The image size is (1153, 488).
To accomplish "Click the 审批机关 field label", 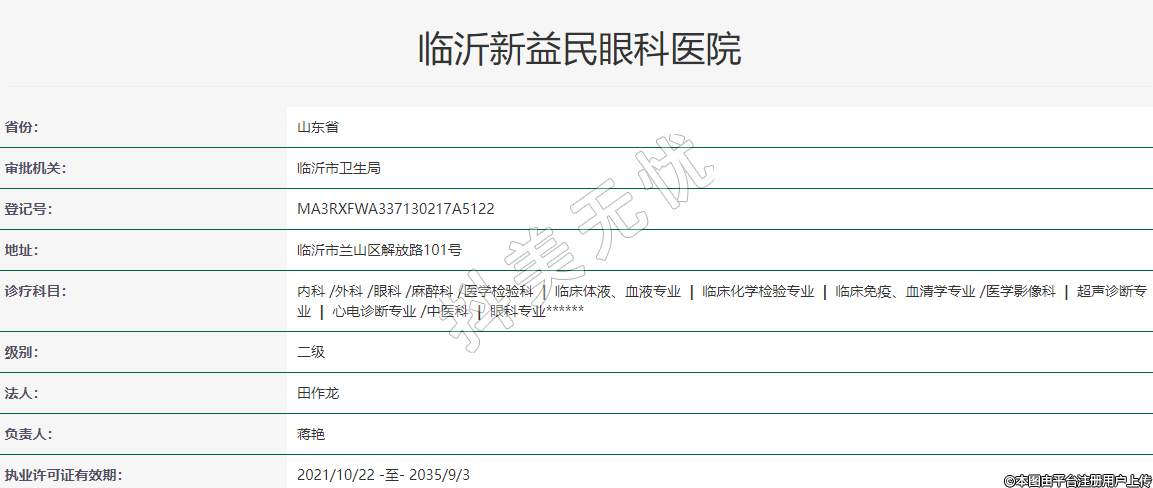I will [x=35, y=168].
